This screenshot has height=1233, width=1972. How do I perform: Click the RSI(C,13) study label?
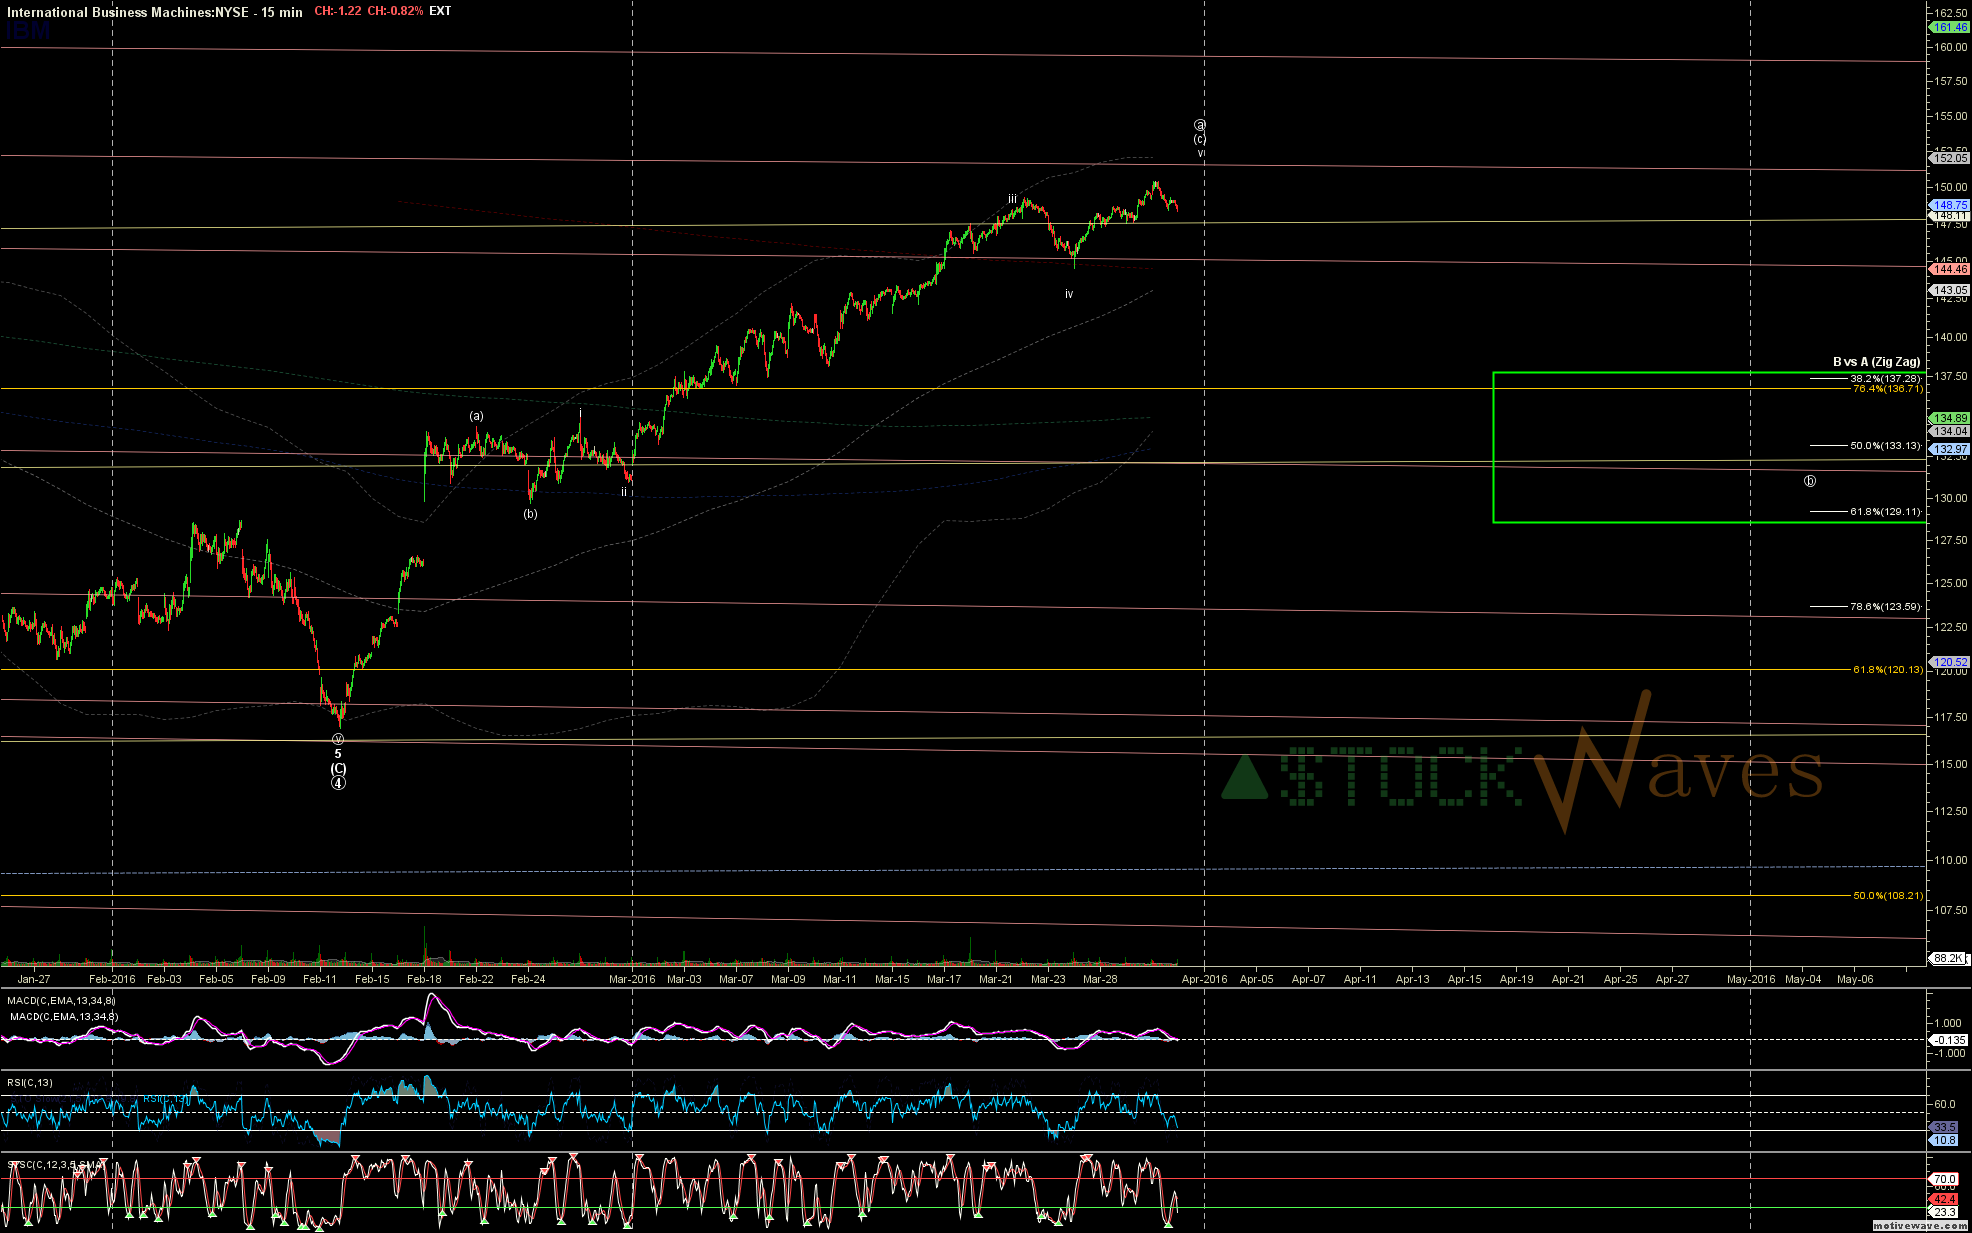click(30, 1083)
